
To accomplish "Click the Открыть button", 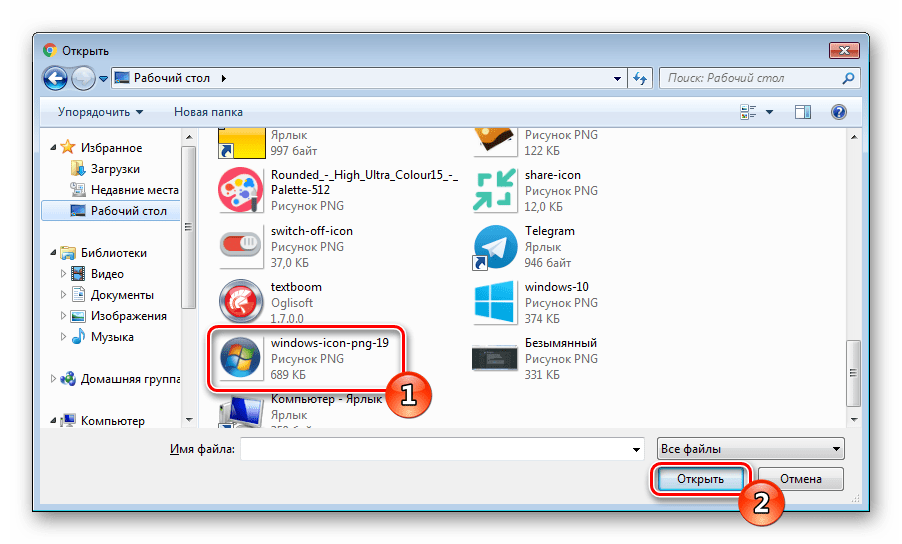I will (x=700, y=479).
